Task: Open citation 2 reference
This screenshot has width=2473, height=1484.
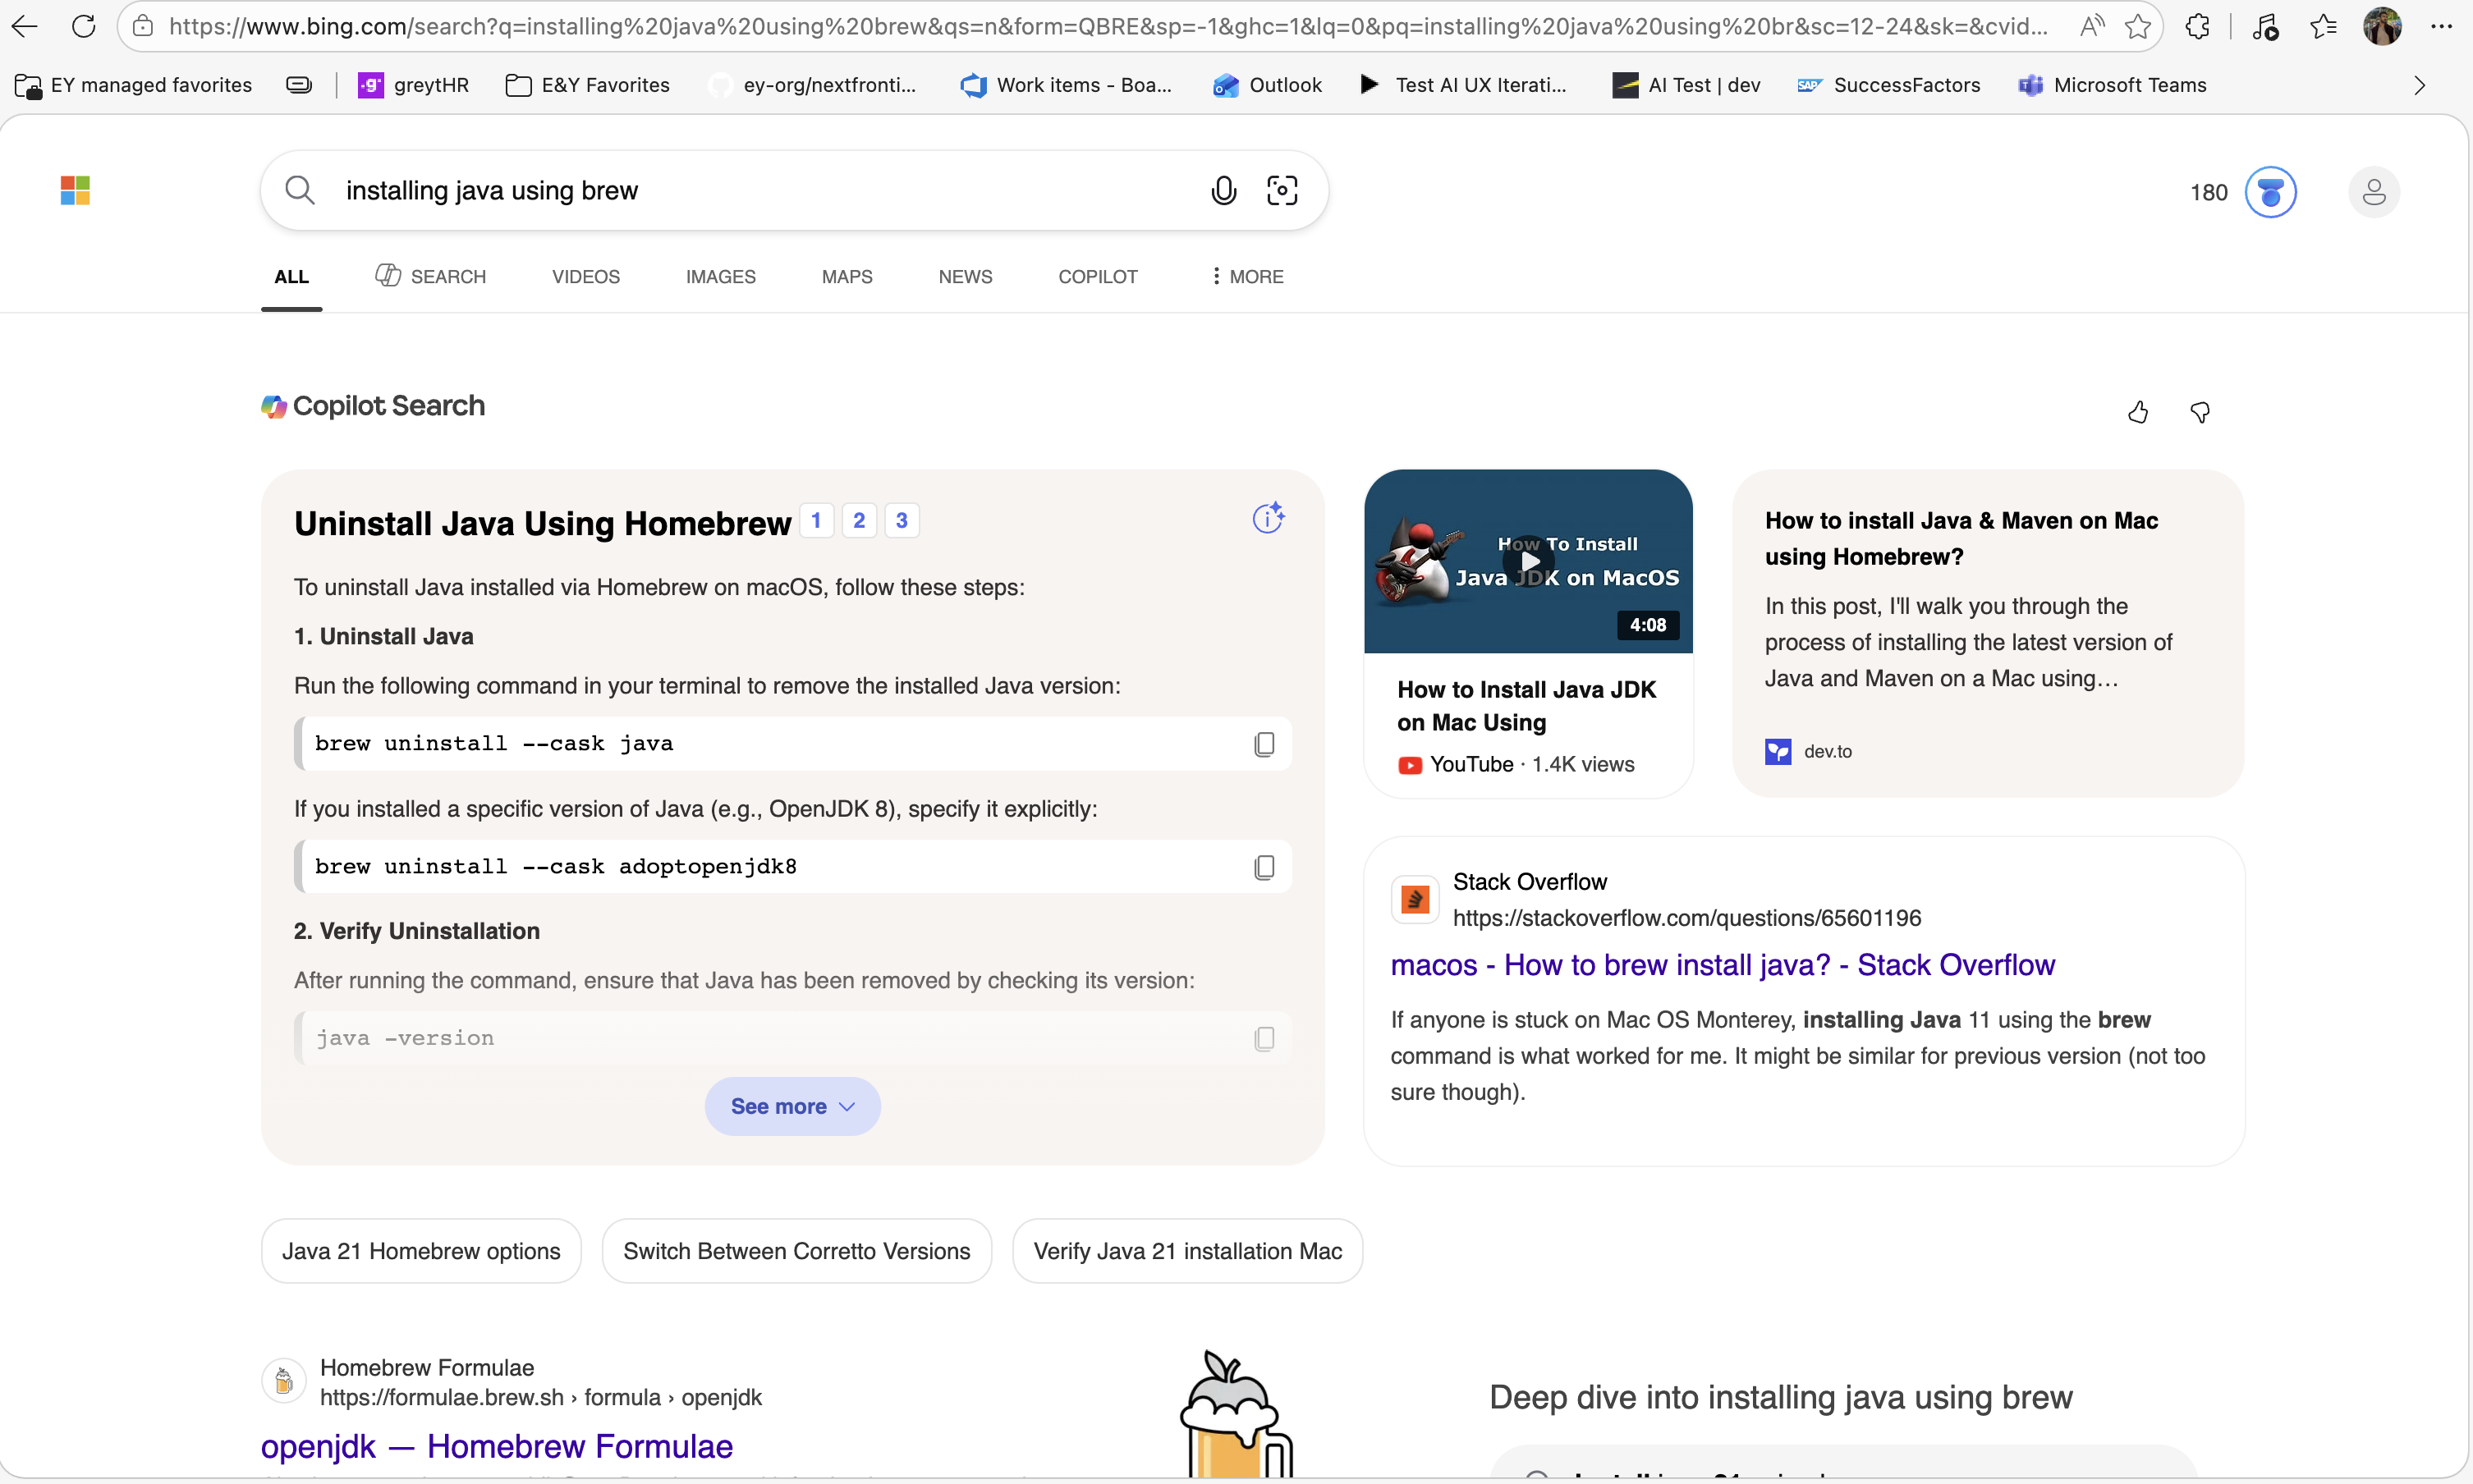Action: click(x=859, y=520)
